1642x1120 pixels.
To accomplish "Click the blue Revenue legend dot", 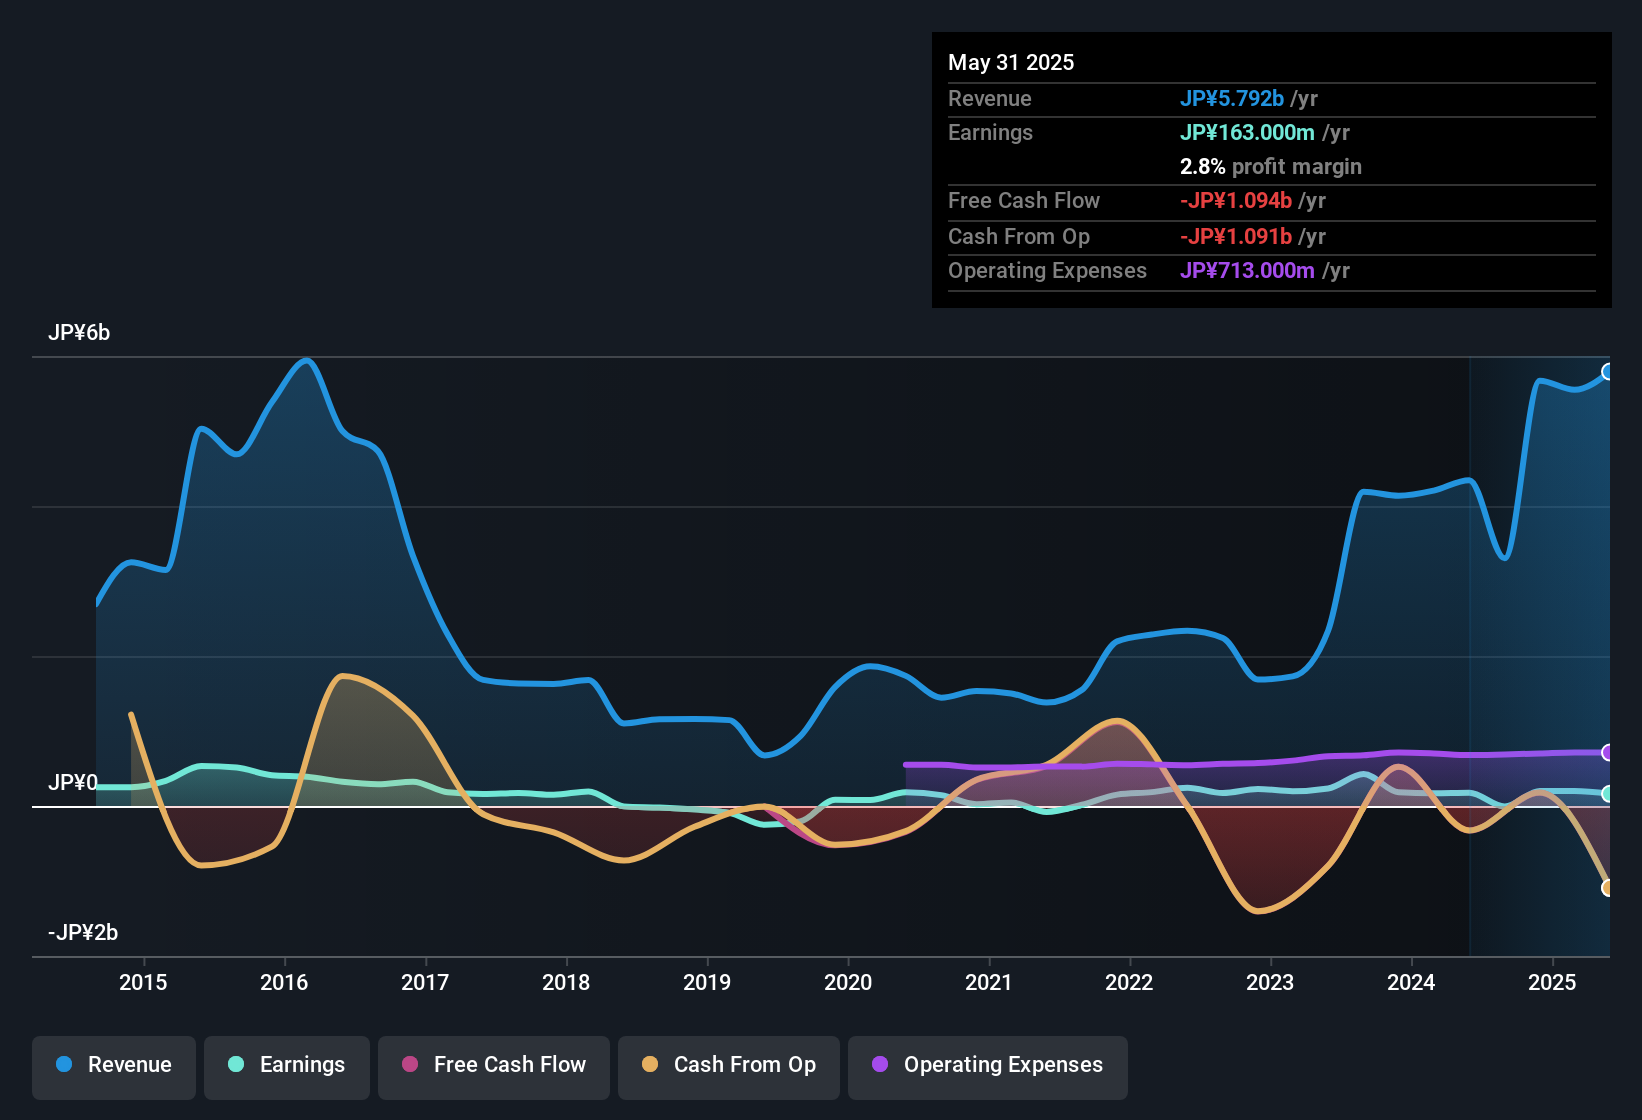I will tap(64, 1064).
